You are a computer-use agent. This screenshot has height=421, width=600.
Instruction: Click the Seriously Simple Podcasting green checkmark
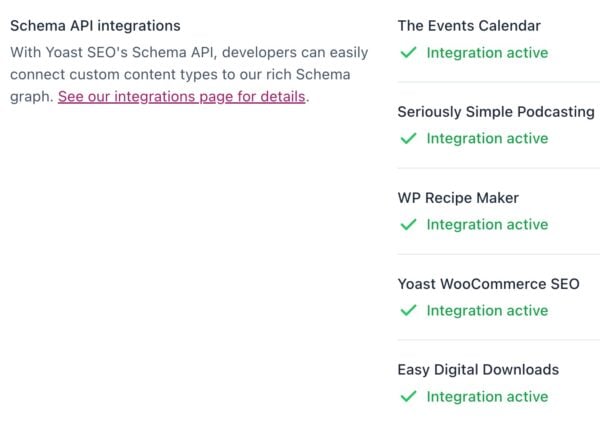[407, 139]
